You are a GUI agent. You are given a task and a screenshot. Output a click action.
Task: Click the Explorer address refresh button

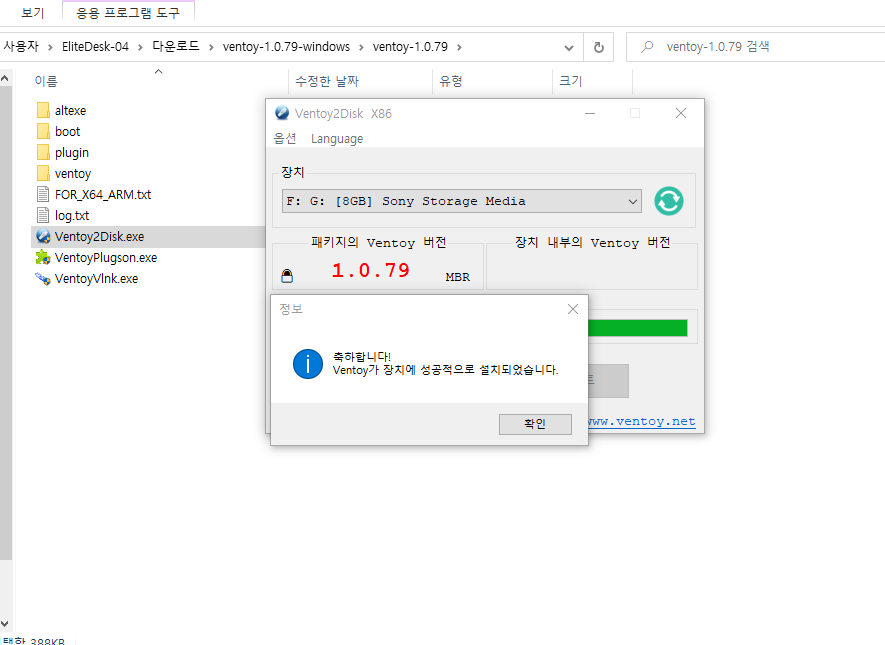click(x=599, y=47)
